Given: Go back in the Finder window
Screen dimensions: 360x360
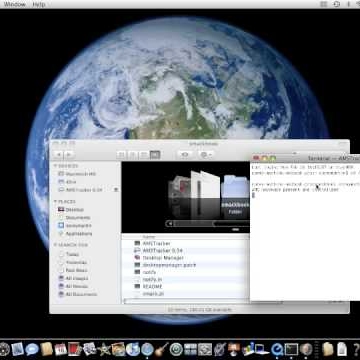Looking at the screenshot, I should click(58, 154).
